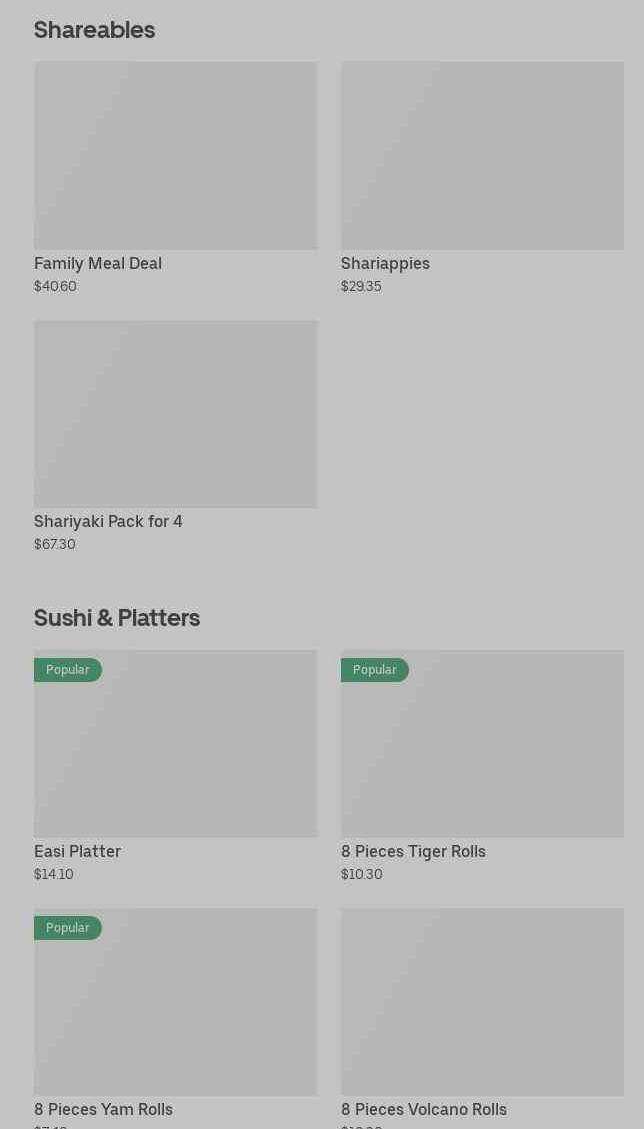Click the Sushi & Platters heading
Viewport: 644px width, 1129px height.
tap(117, 618)
